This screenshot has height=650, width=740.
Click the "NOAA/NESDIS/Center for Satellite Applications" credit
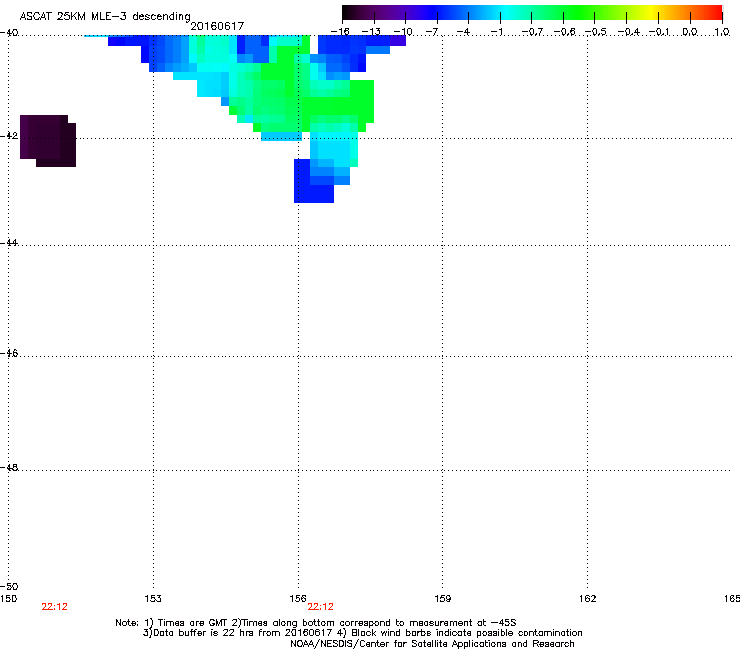pos(432,644)
